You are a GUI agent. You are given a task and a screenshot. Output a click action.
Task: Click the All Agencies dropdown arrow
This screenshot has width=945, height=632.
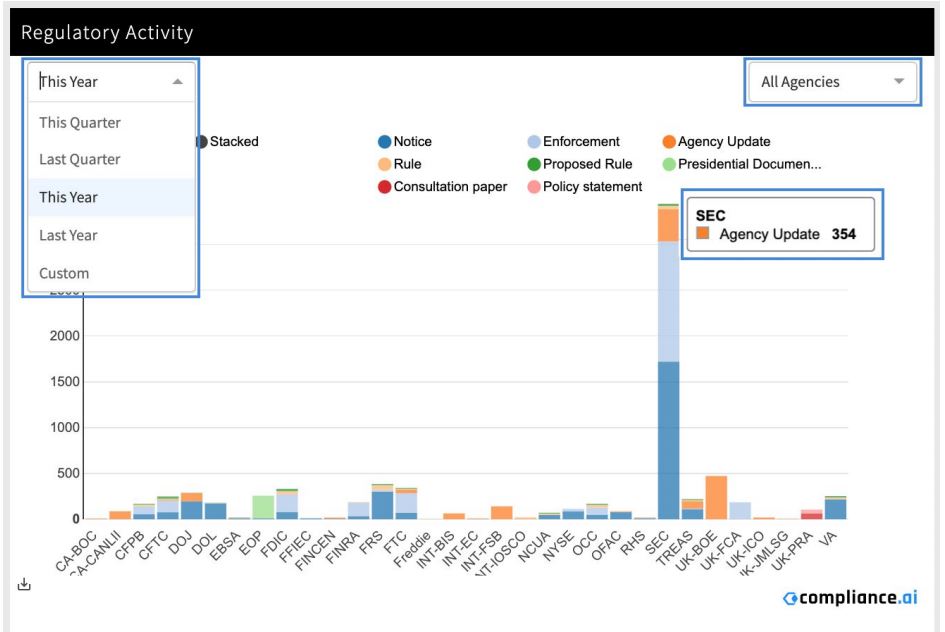pos(899,81)
